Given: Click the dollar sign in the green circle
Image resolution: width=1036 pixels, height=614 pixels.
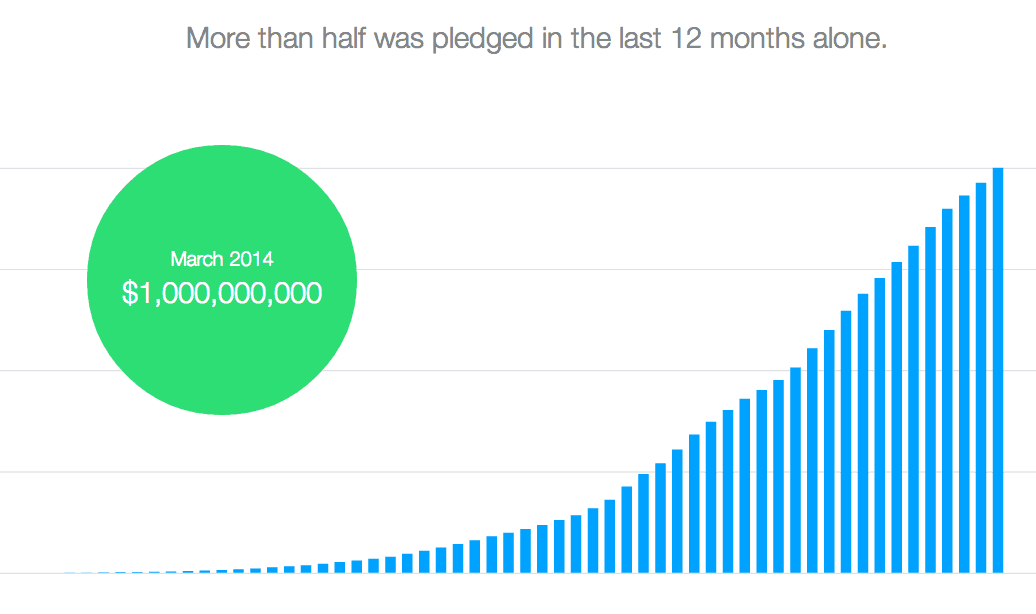Looking at the screenshot, I should click(x=129, y=293).
